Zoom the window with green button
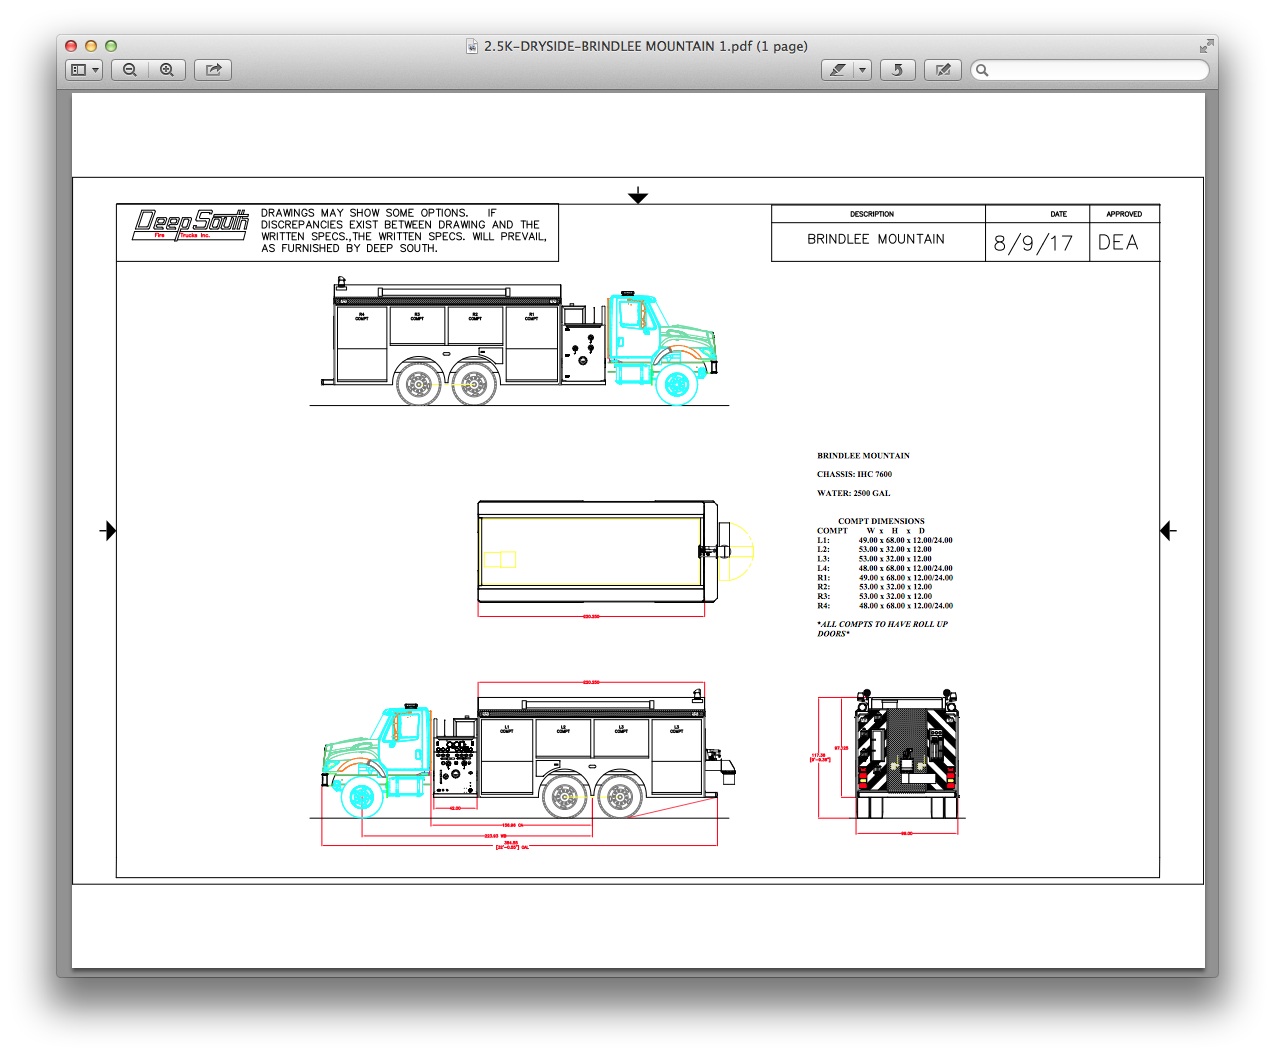Image resolution: width=1275 pixels, height=1056 pixels. (x=111, y=46)
